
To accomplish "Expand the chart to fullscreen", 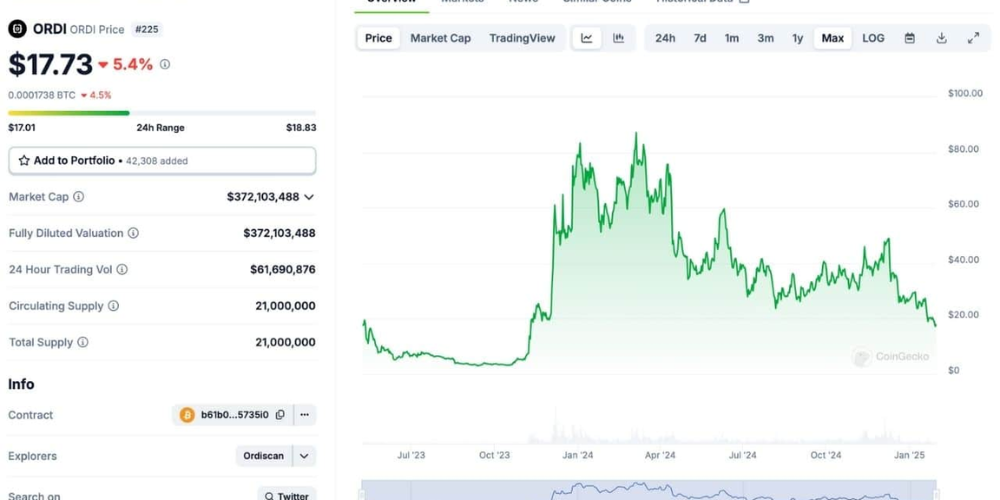I will (x=973, y=38).
